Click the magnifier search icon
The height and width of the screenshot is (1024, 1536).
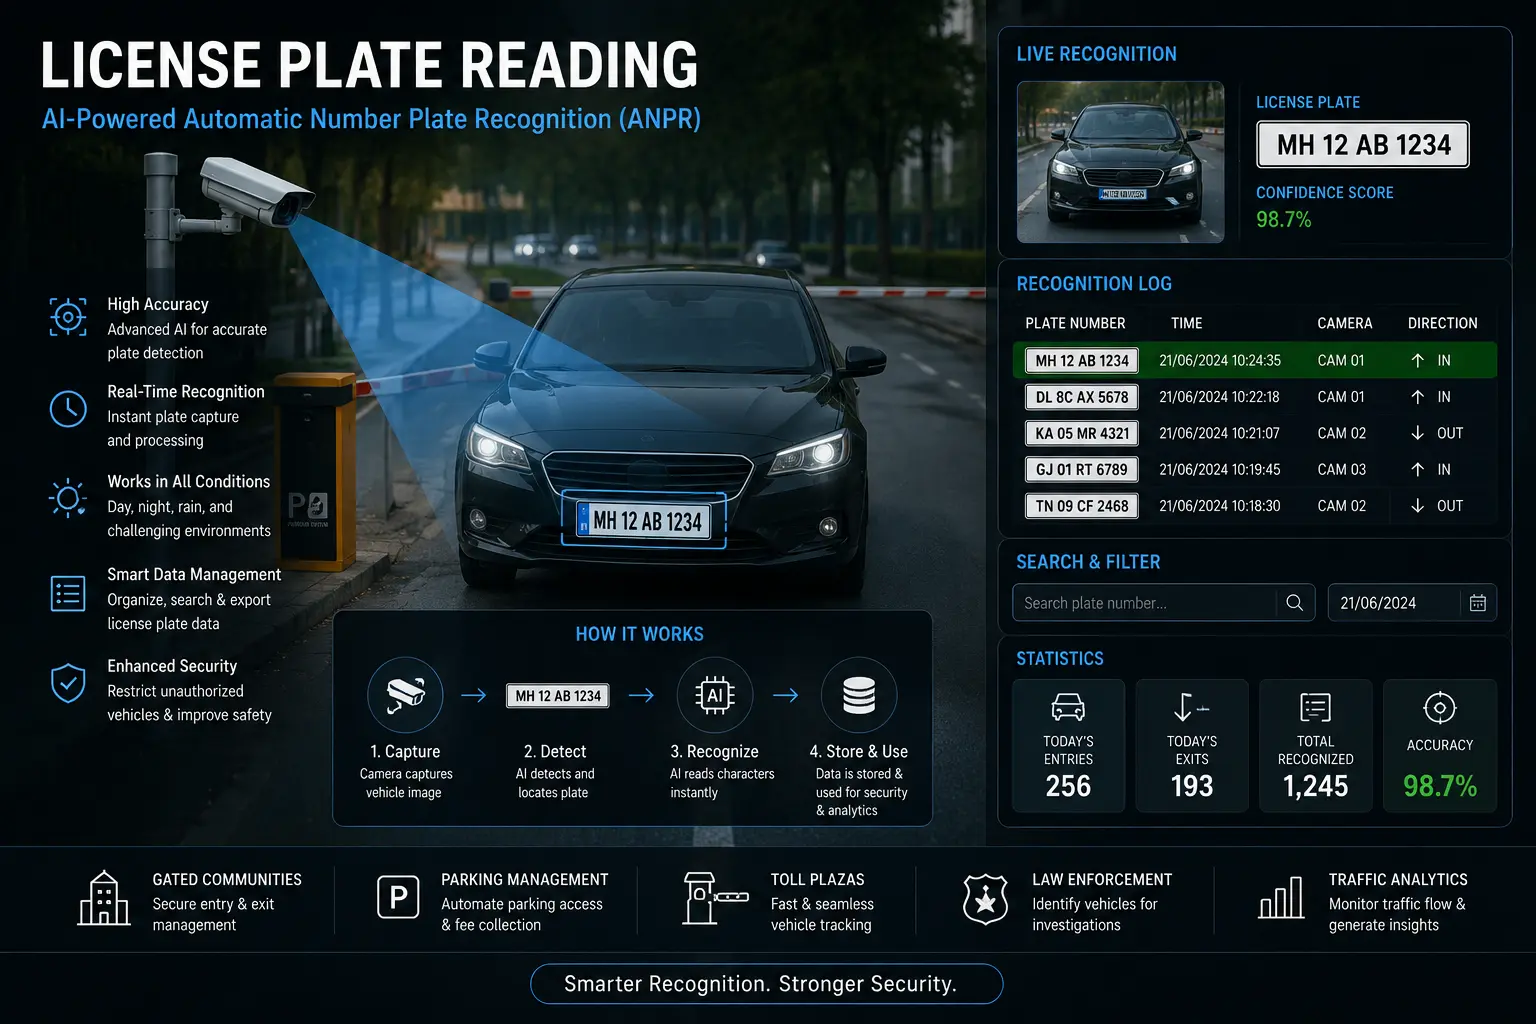click(1294, 603)
